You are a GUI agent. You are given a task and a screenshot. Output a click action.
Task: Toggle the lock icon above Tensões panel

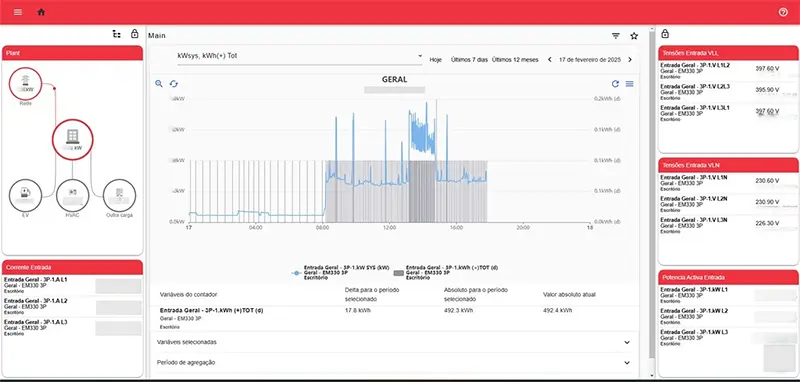pos(665,34)
